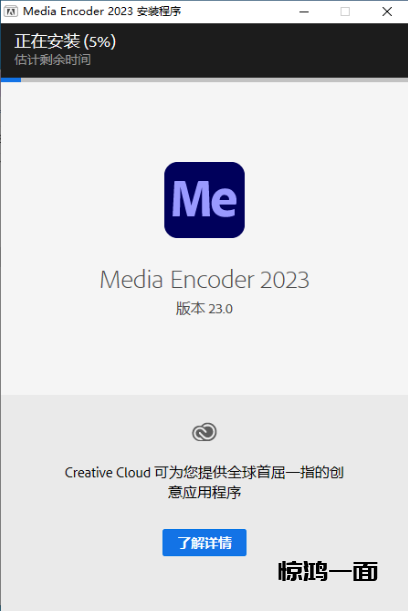Minimize the installer window
Image resolution: width=408 pixels, height=611 pixels.
point(304,12)
